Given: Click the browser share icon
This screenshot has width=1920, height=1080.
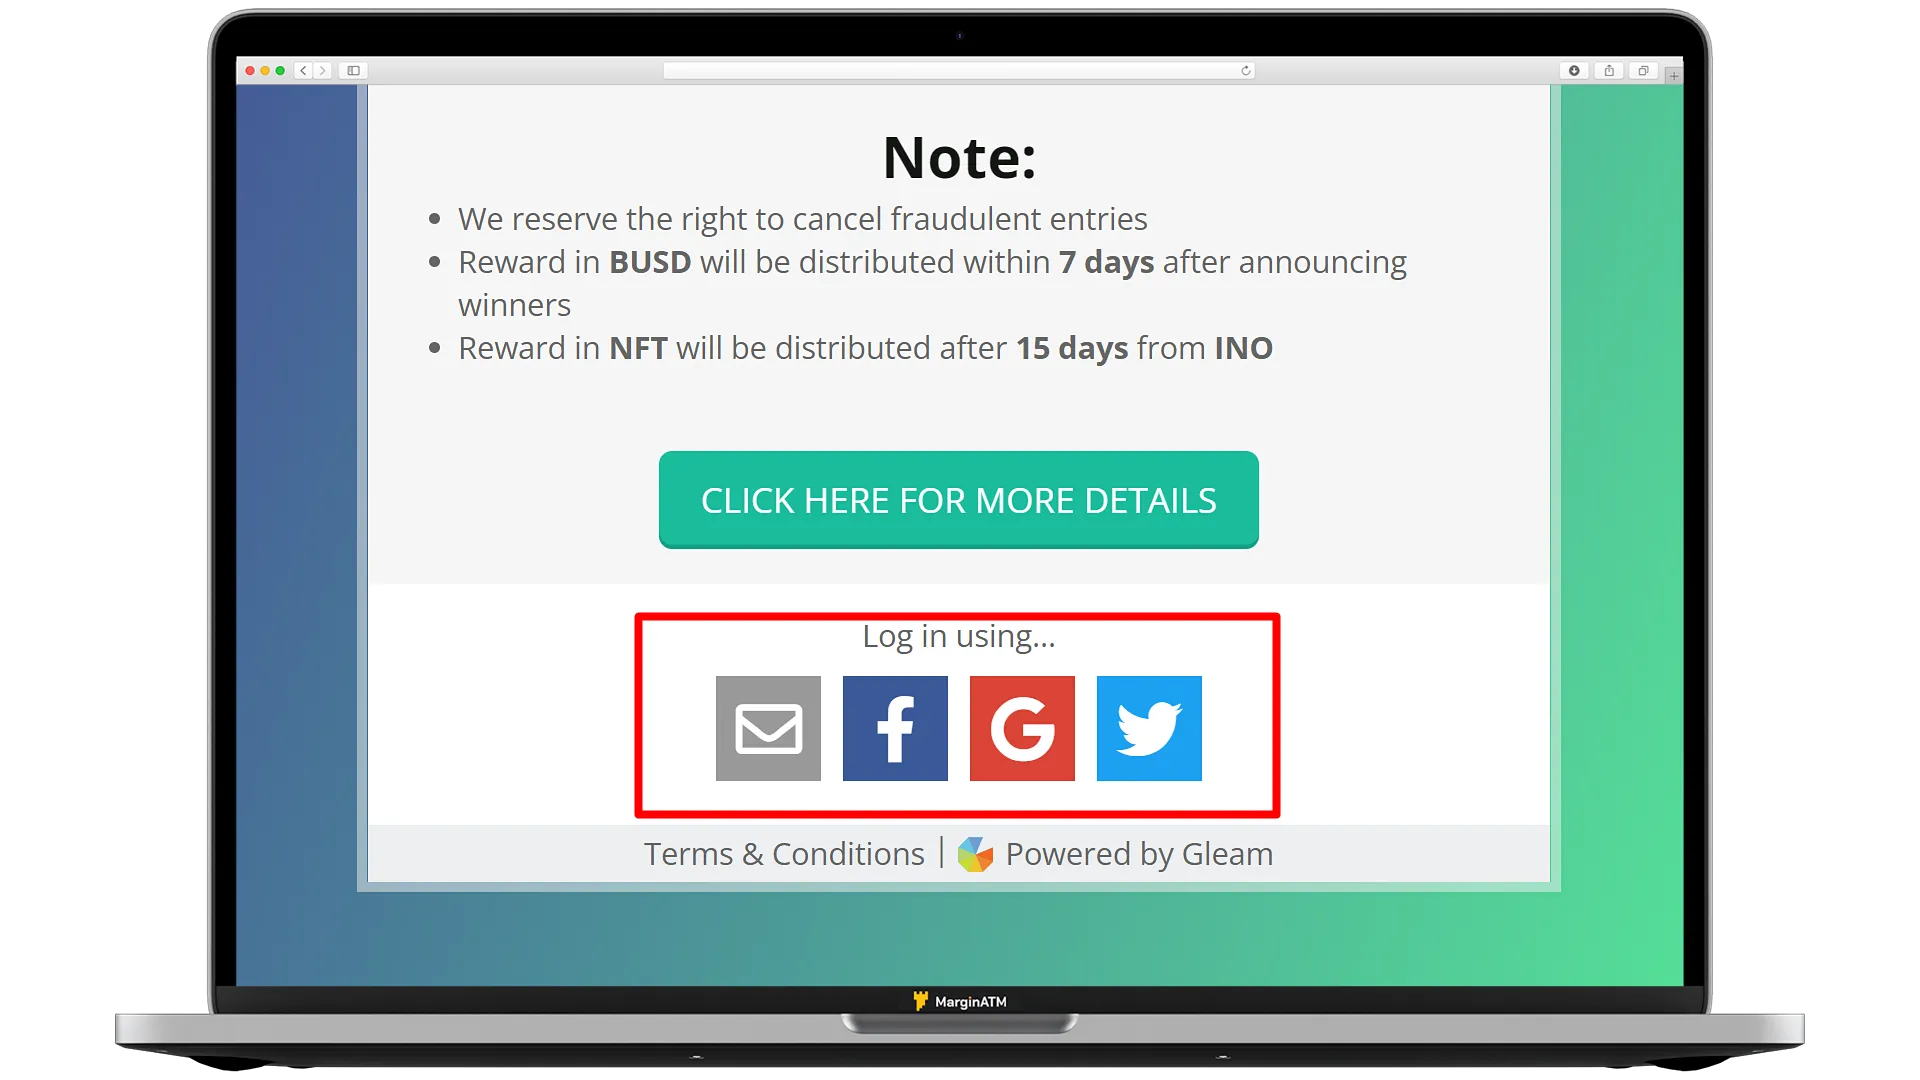Looking at the screenshot, I should tap(1609, 70).
